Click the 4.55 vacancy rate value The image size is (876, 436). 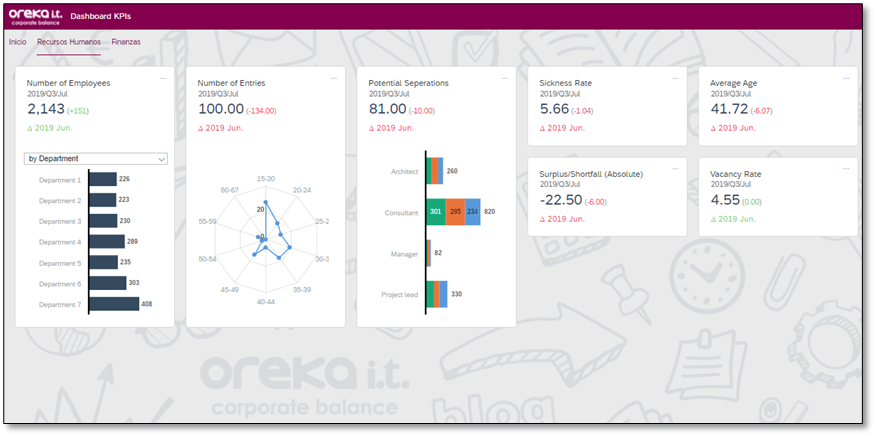[x=725, y=200]
